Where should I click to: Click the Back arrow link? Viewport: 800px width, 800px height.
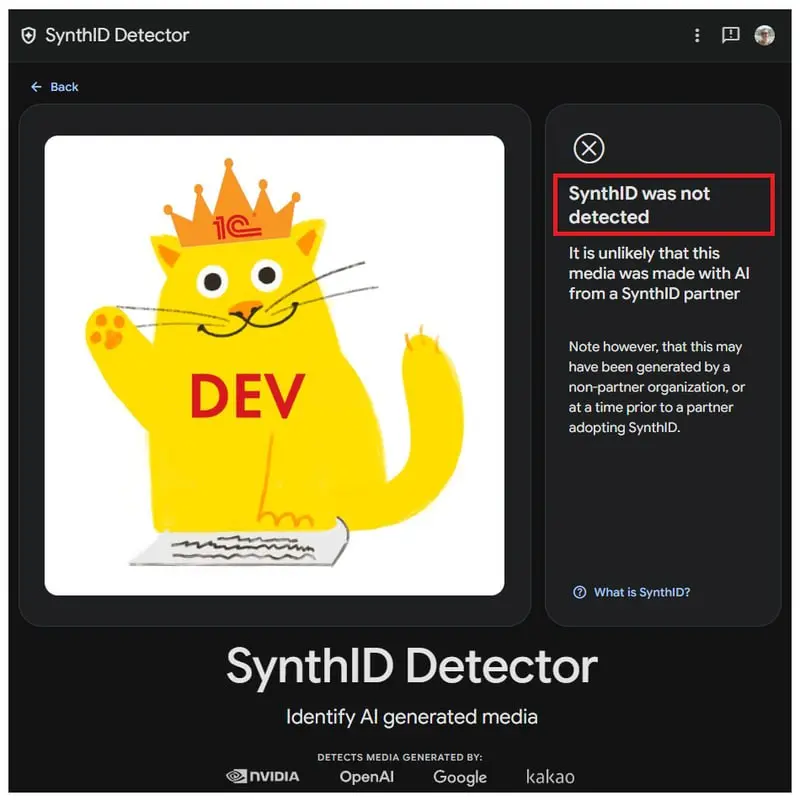tap(55, 87)
